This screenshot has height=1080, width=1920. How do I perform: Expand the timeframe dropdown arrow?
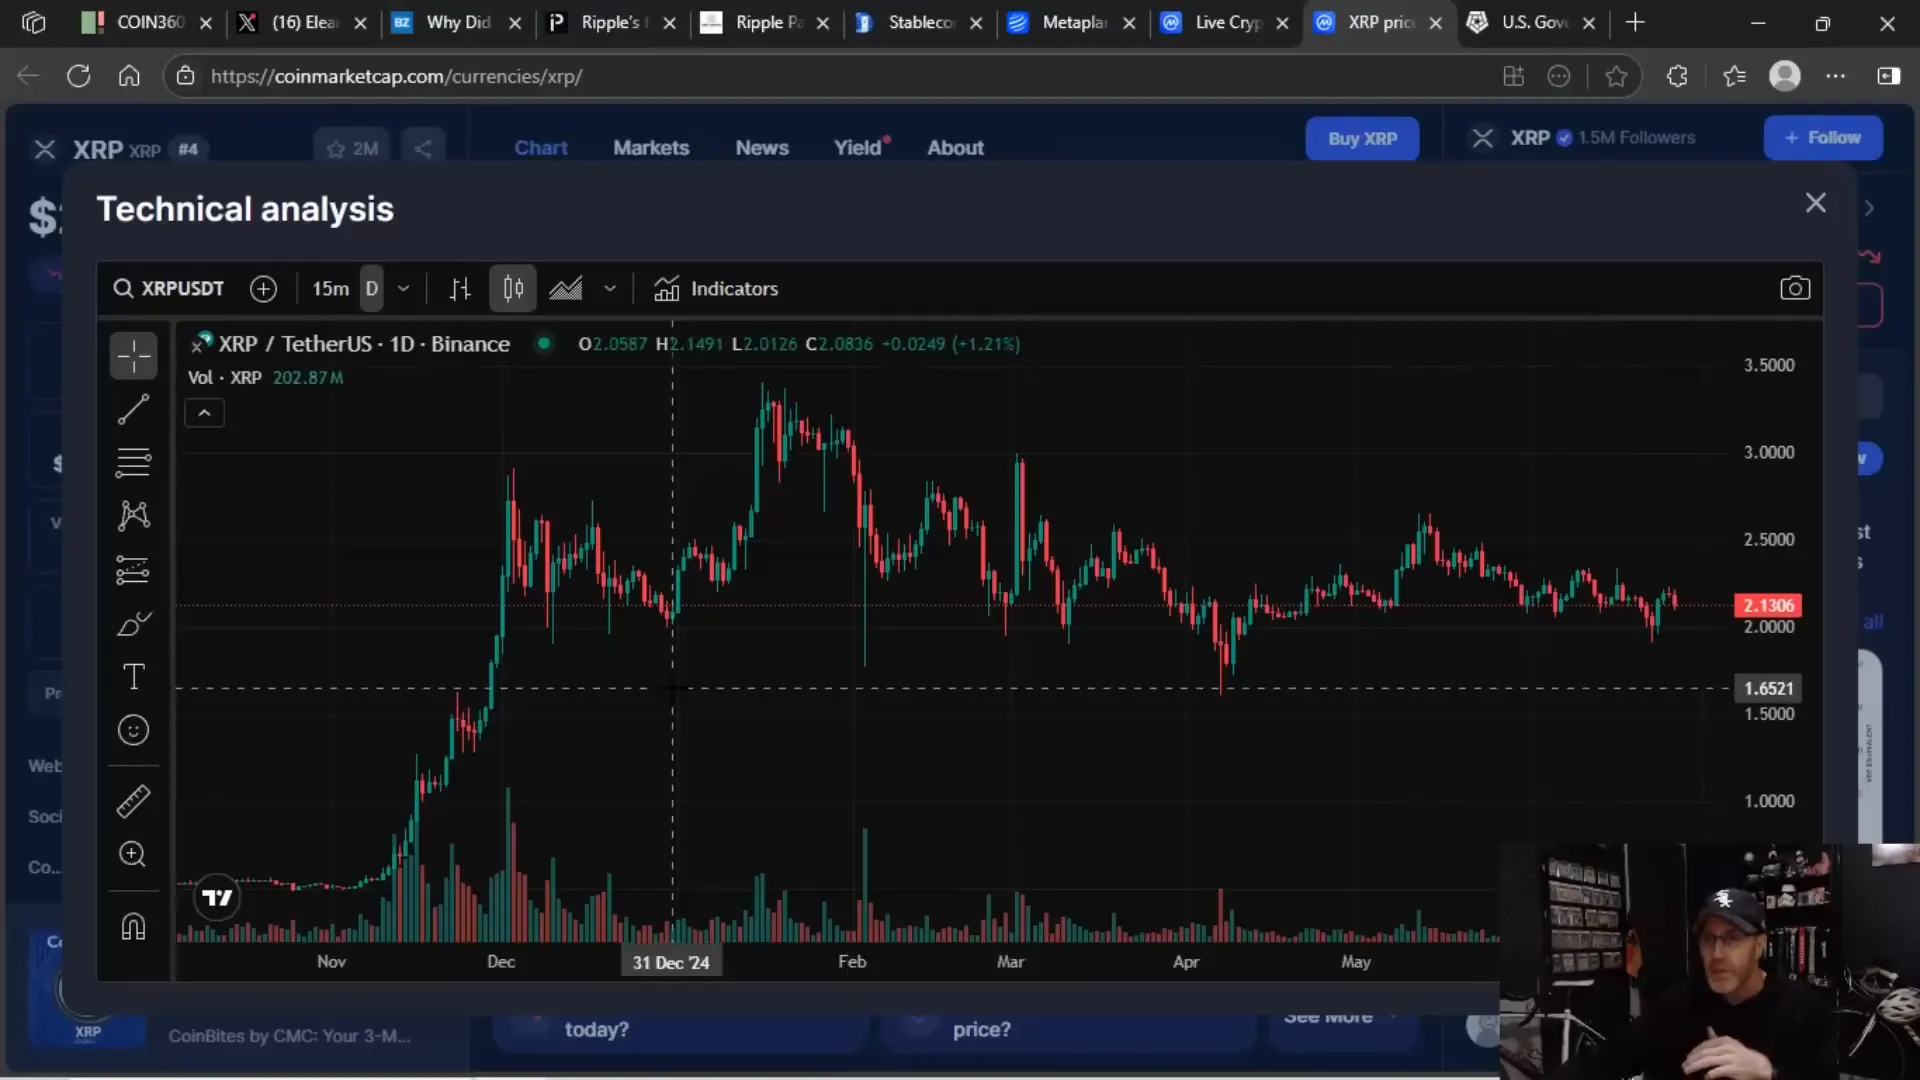tap(404, 289)
